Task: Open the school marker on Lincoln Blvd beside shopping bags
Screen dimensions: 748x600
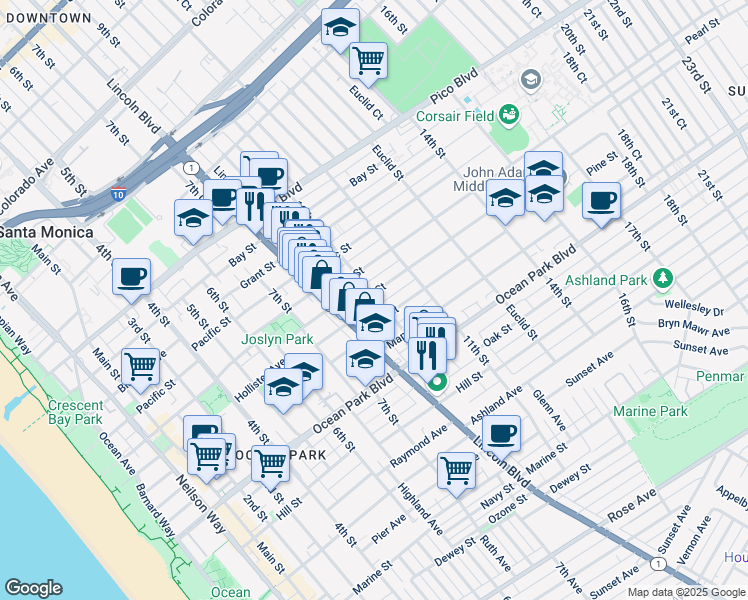Action: pyautogui.click(x=375, y=324)
